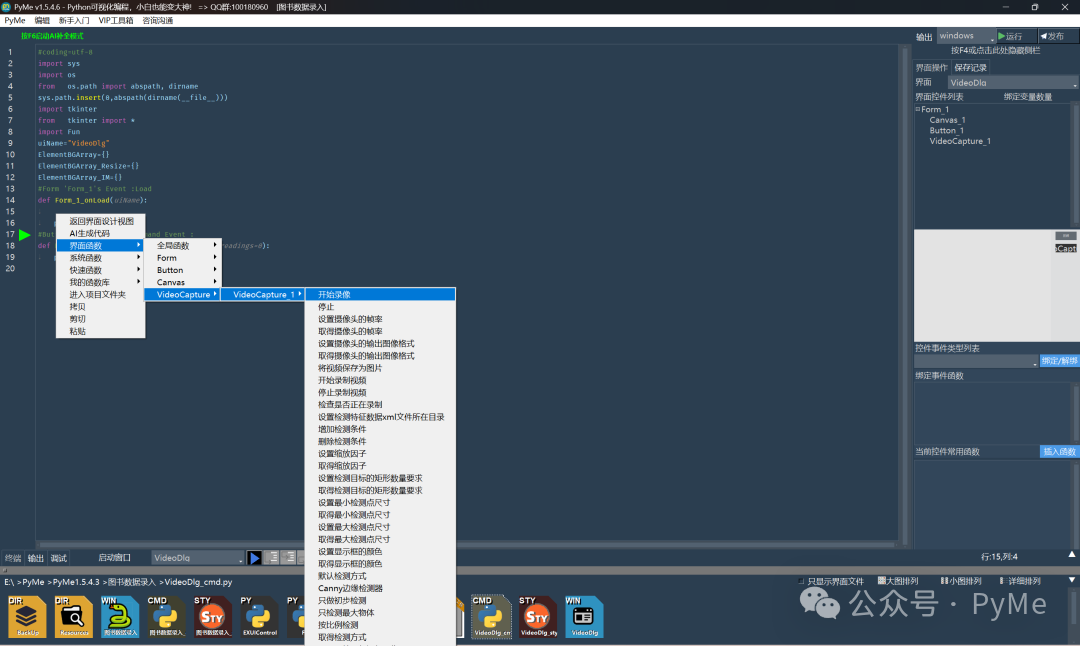Select Canvas_1 in the control tree
Screen dimensions: 1080x646
(947, 120)
